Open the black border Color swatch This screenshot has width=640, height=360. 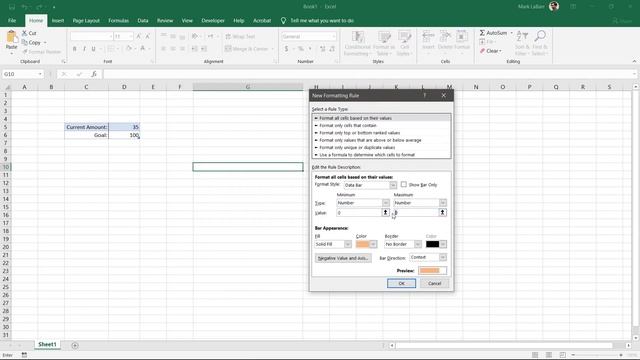(x=436, y=244)
